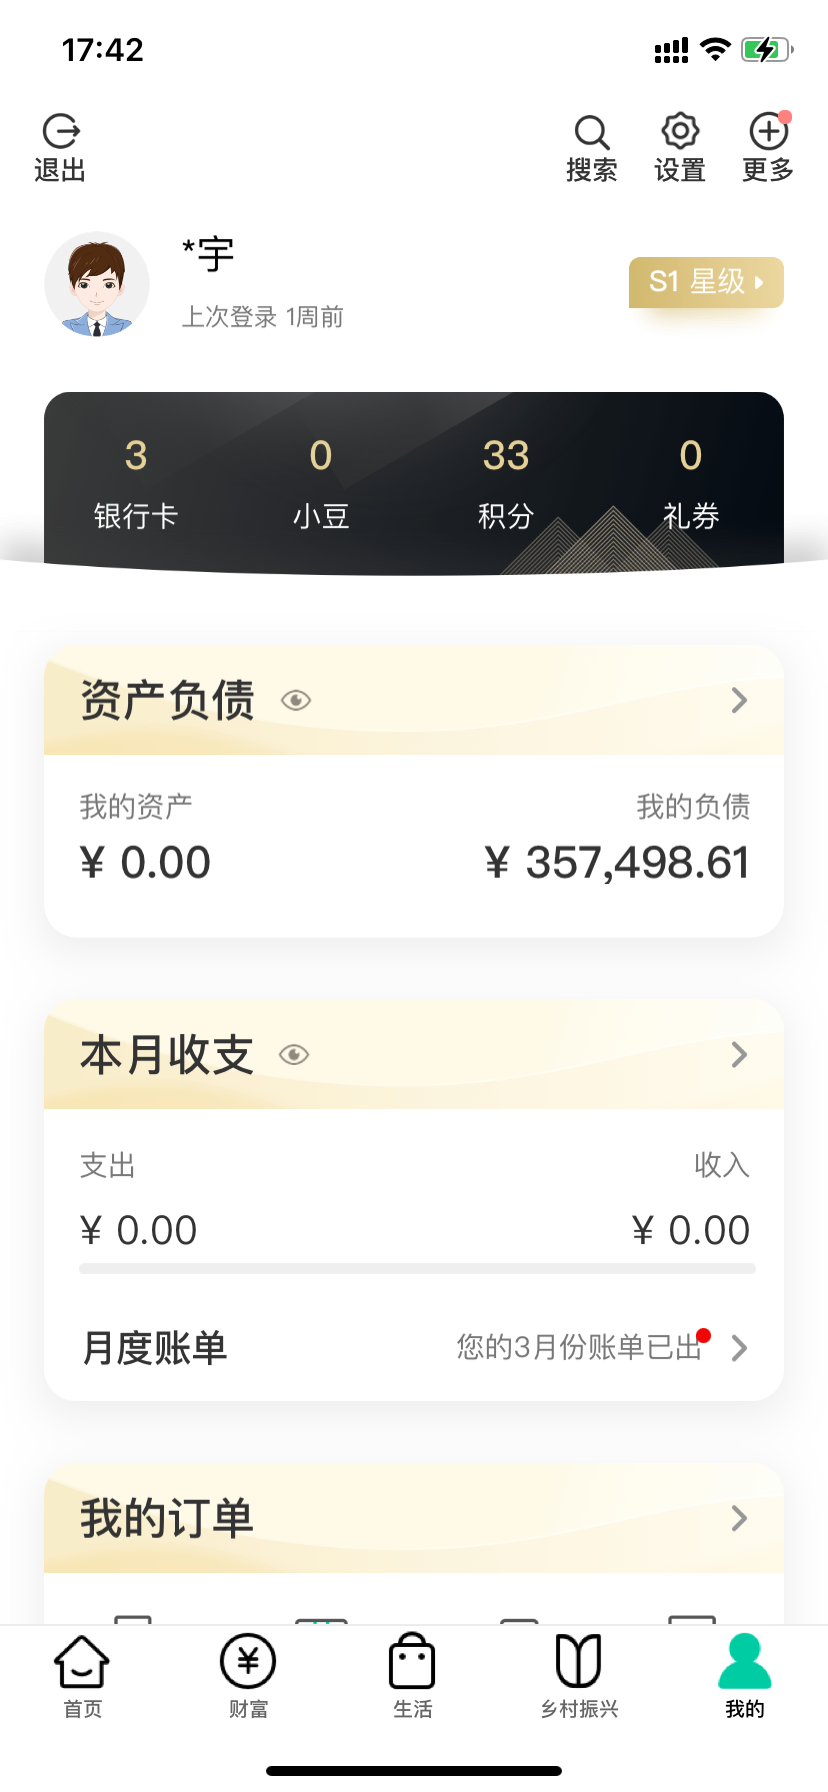Tap the S1 星级 badge button
The height and width of the screenshot is (1792, 828).
coord(706,282)
